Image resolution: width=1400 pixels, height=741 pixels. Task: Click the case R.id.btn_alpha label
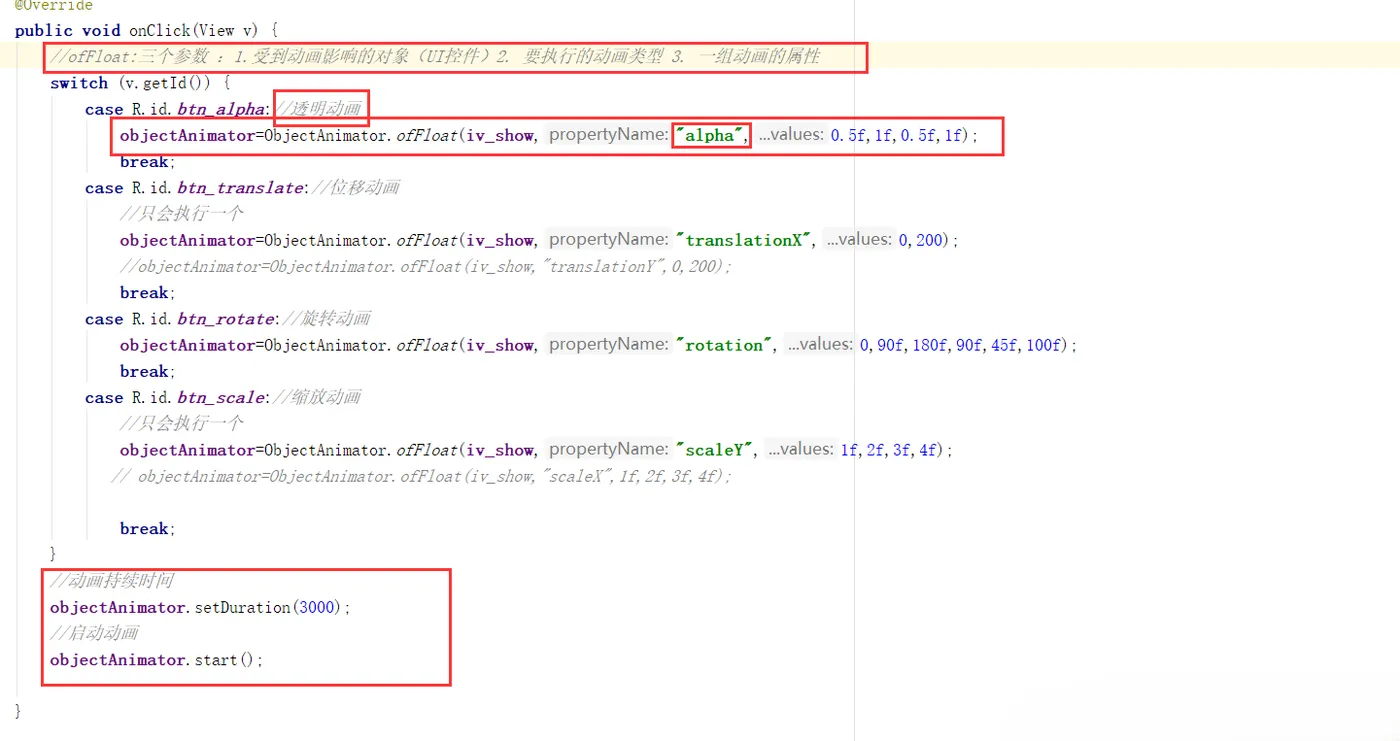[176, 109]
